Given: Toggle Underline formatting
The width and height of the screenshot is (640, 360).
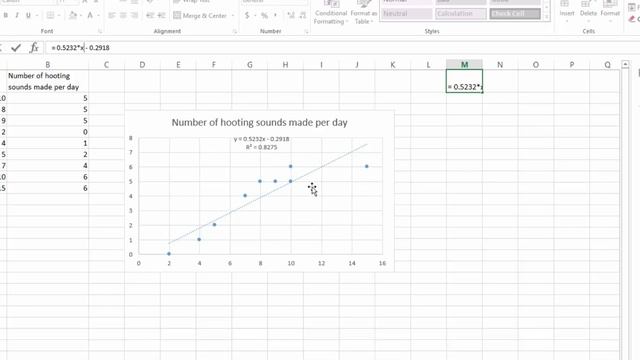Looking at the screenshot, I should coord(28,16).
